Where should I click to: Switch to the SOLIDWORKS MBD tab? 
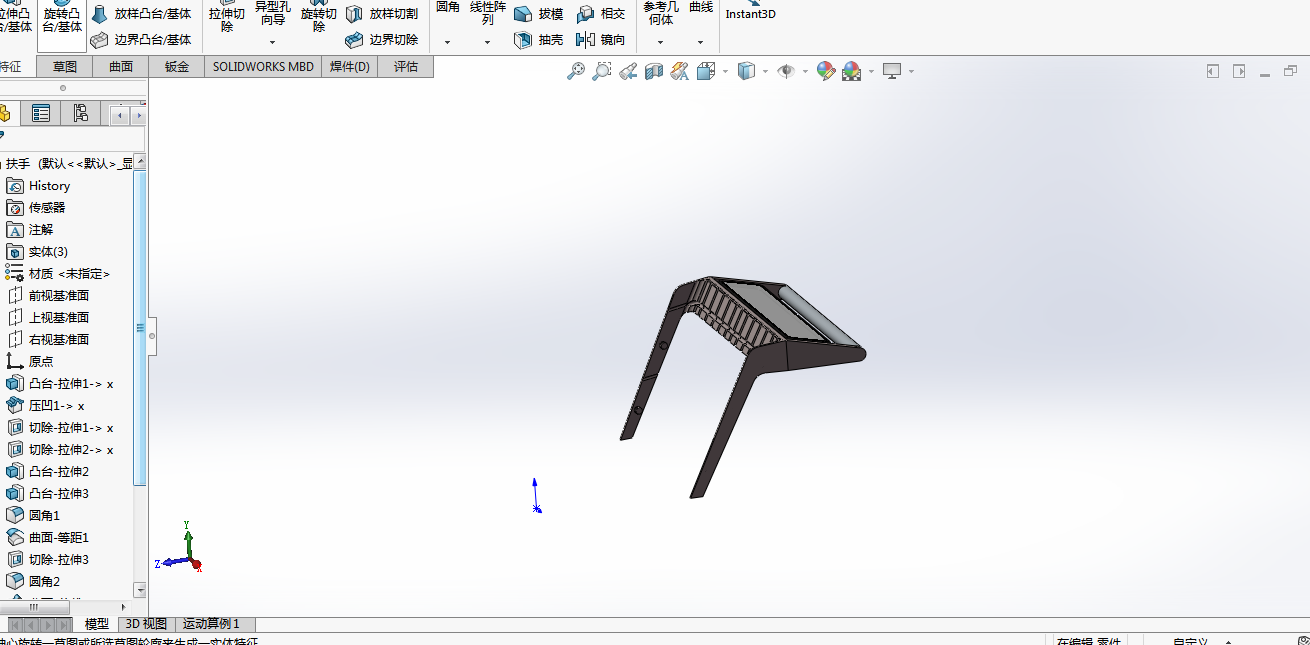(x=263, y=67)
